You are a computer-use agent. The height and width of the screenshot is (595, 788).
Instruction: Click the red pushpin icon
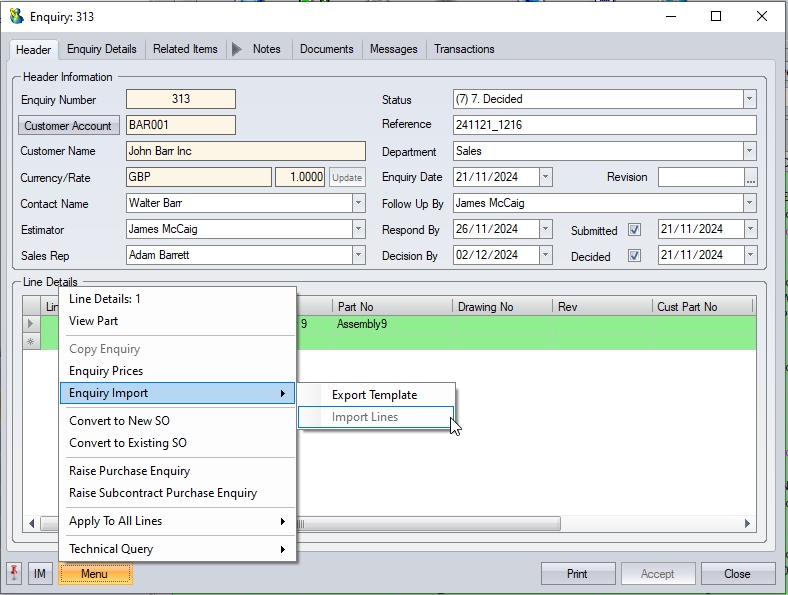14,574
